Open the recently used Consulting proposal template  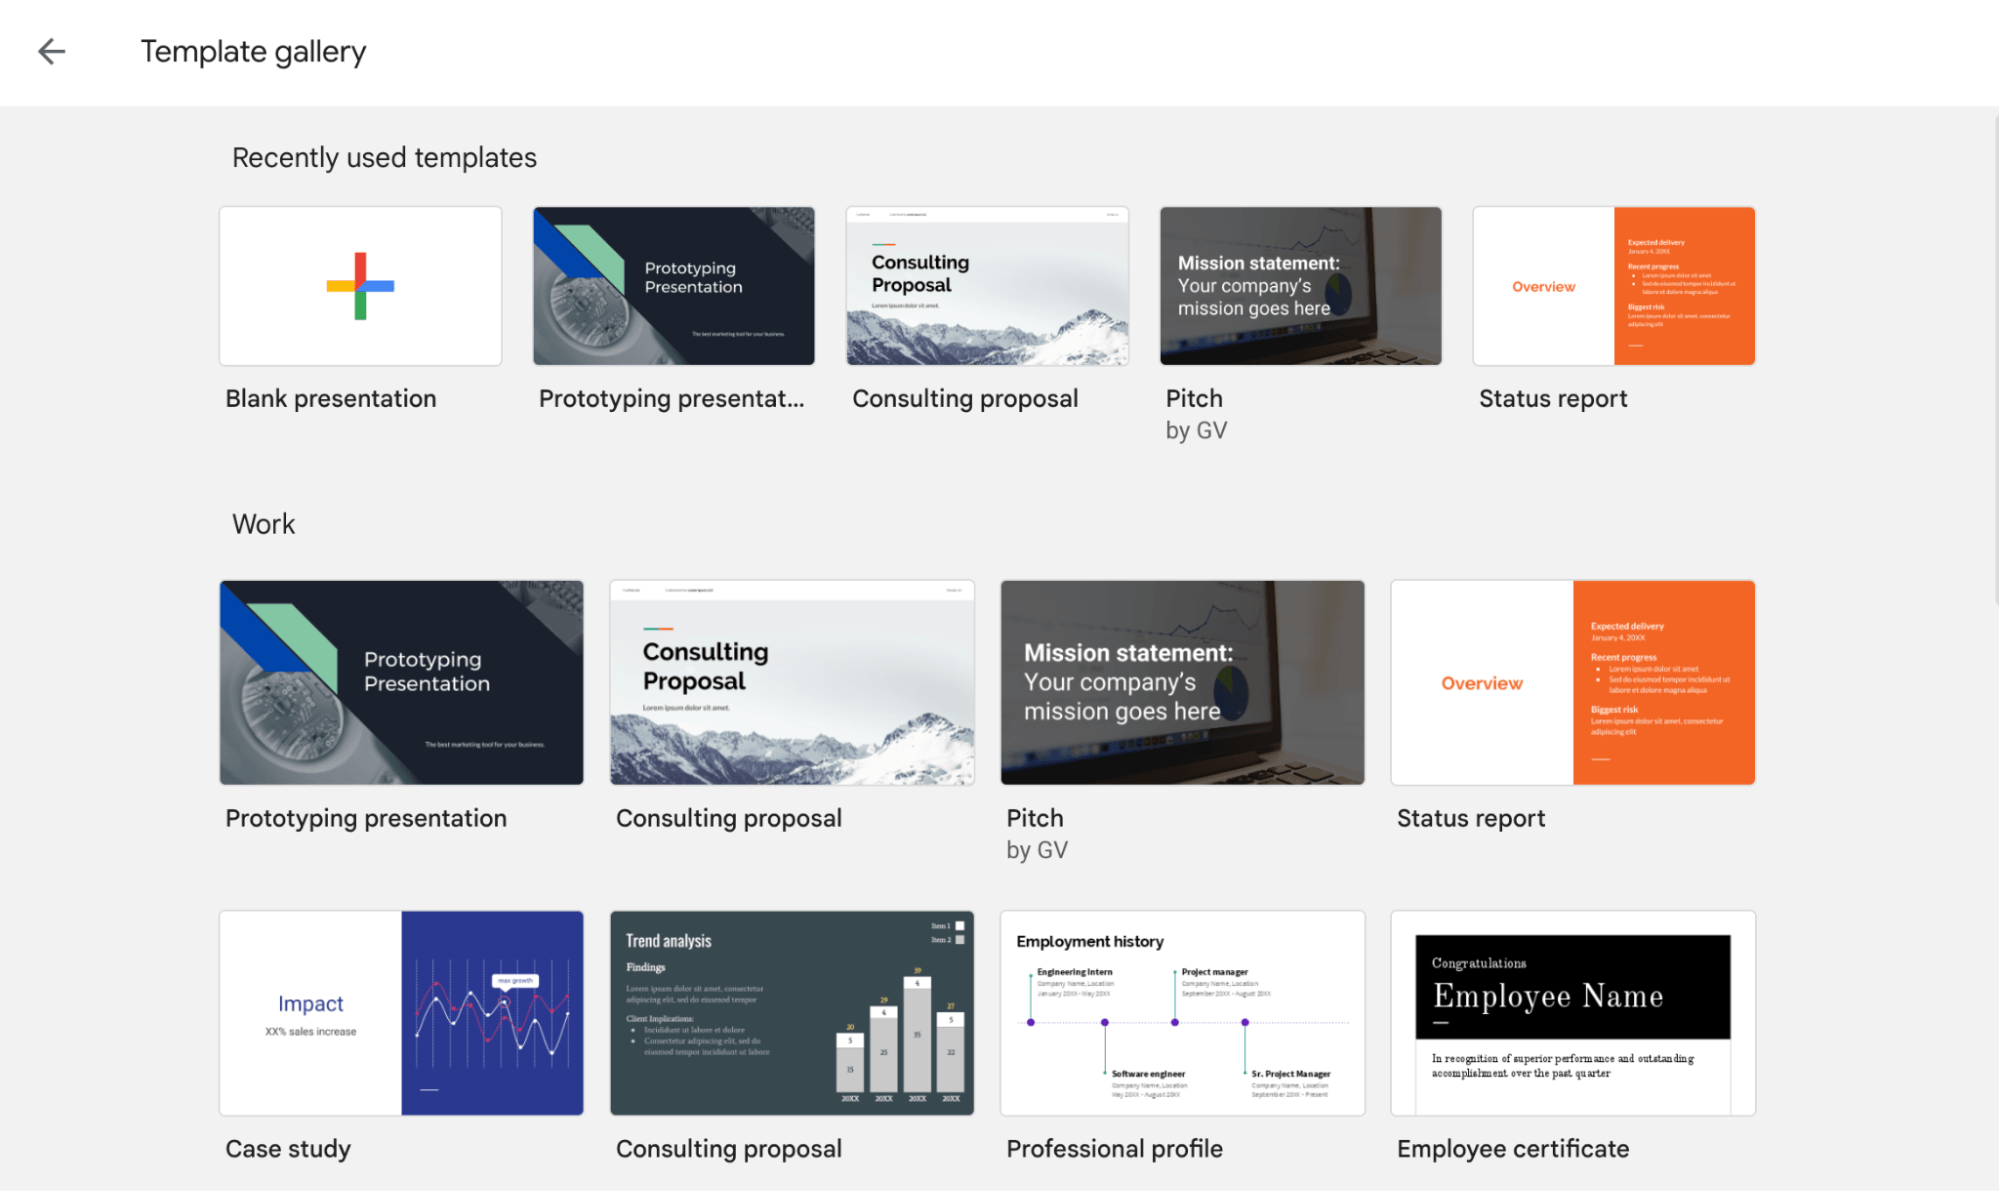[986, 285]
